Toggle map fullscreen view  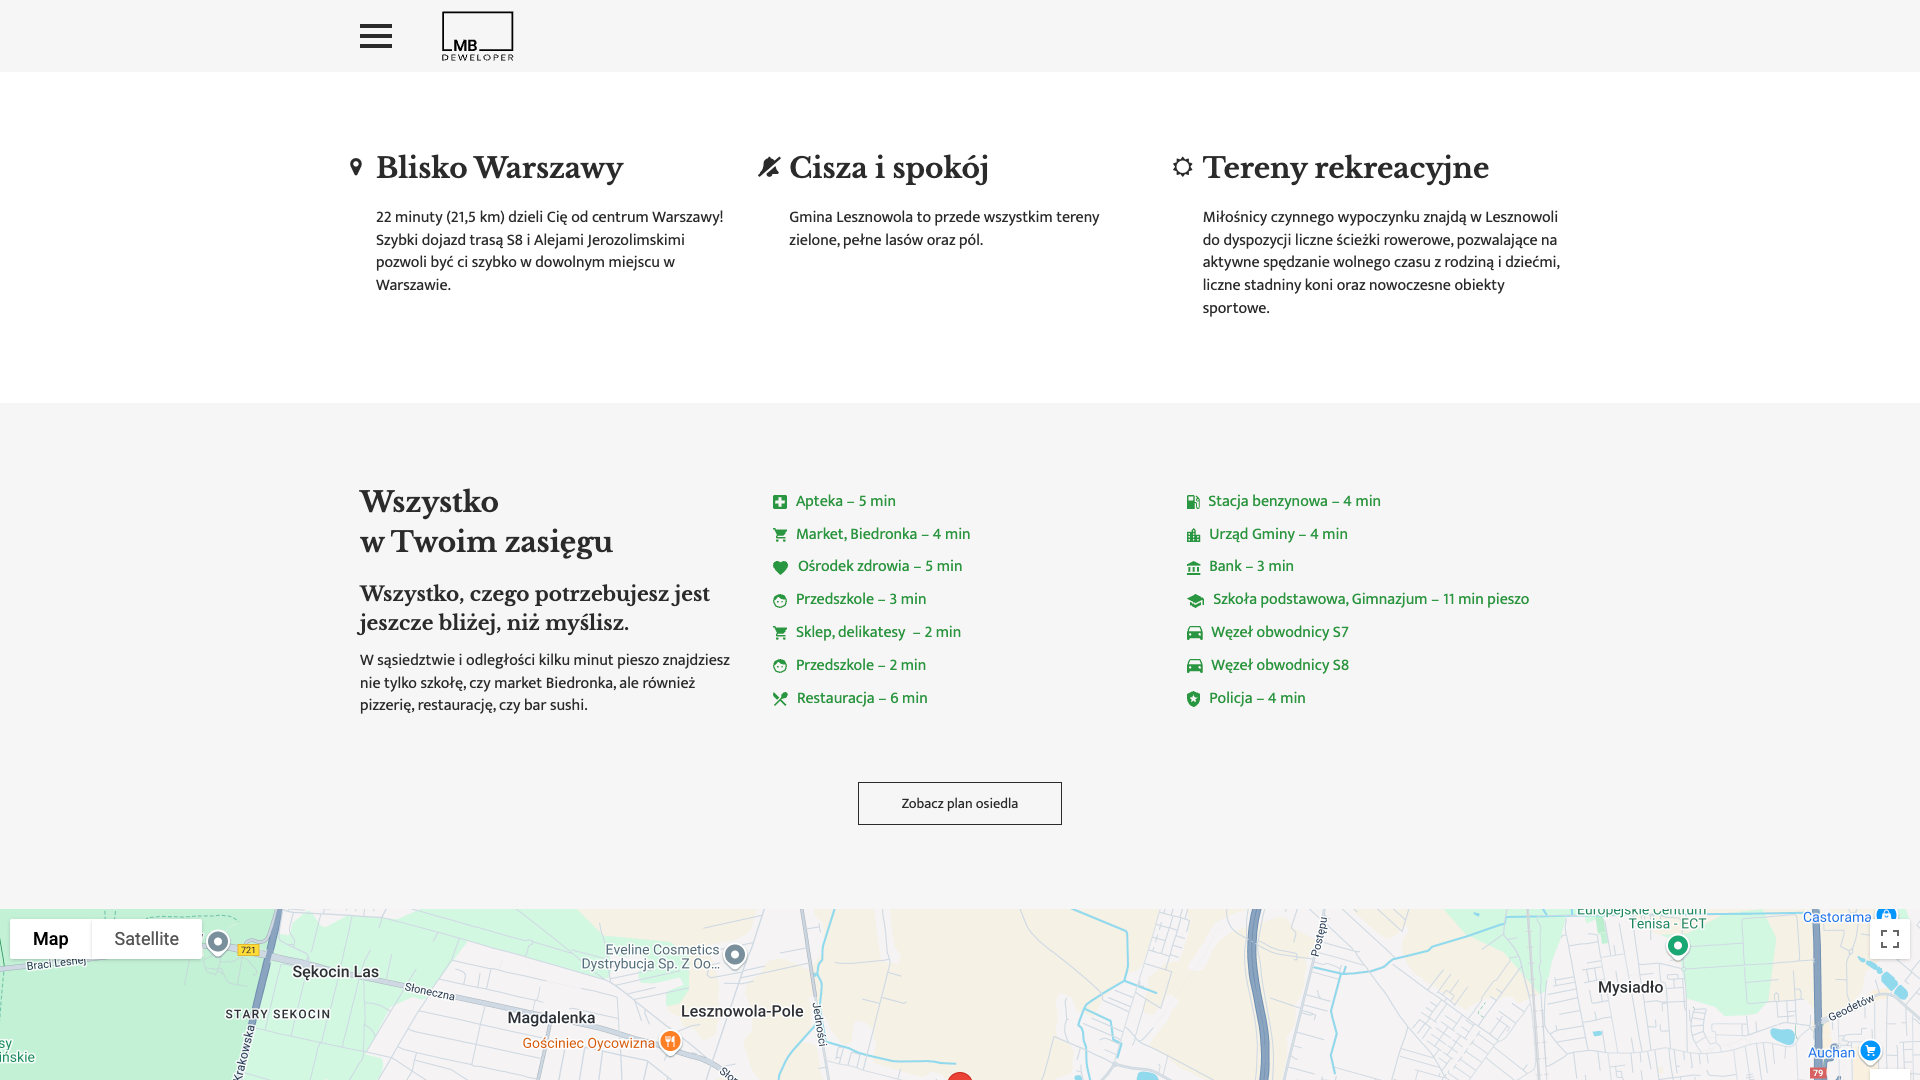tap(1889, 939)
